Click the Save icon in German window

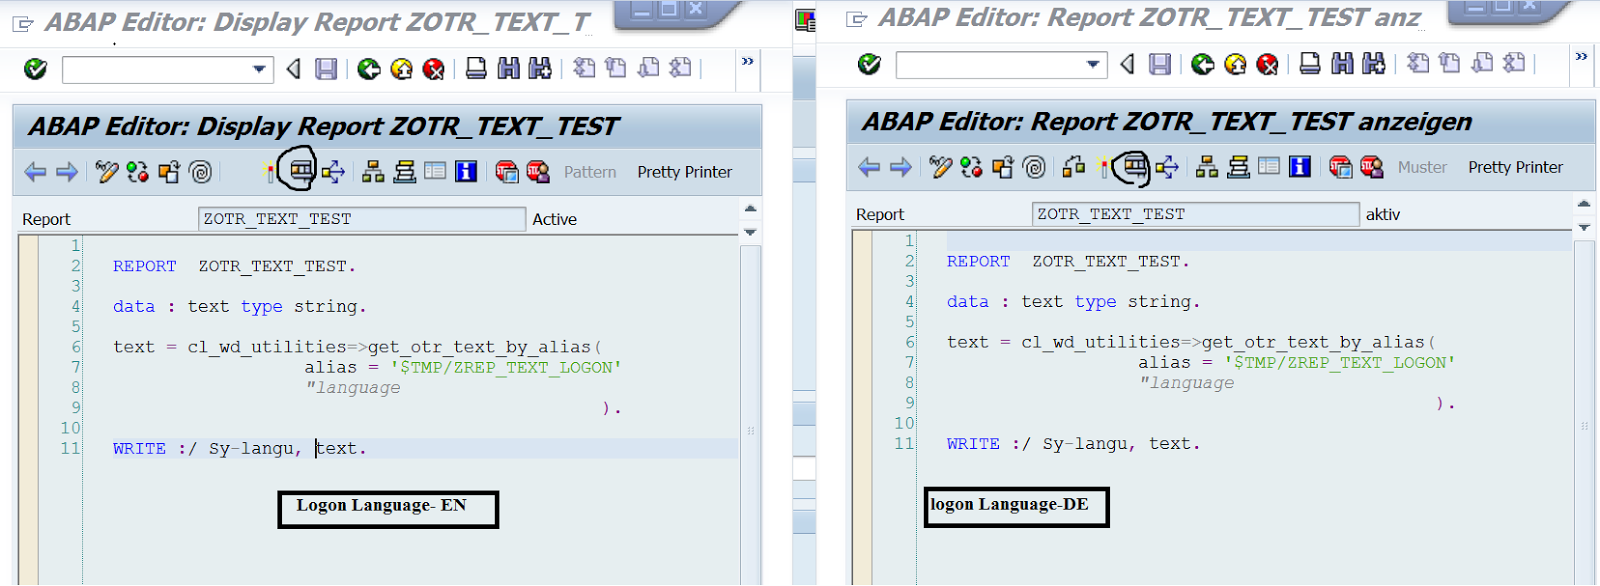(x=1160, y=64)
